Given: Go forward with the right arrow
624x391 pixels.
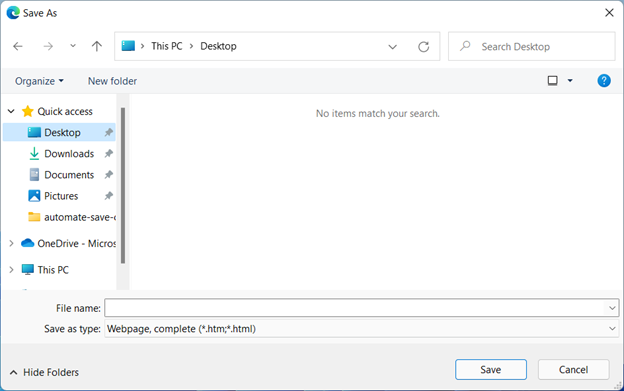Looking at the screenshot, I should pyautogui.click(x=48, y=47).
